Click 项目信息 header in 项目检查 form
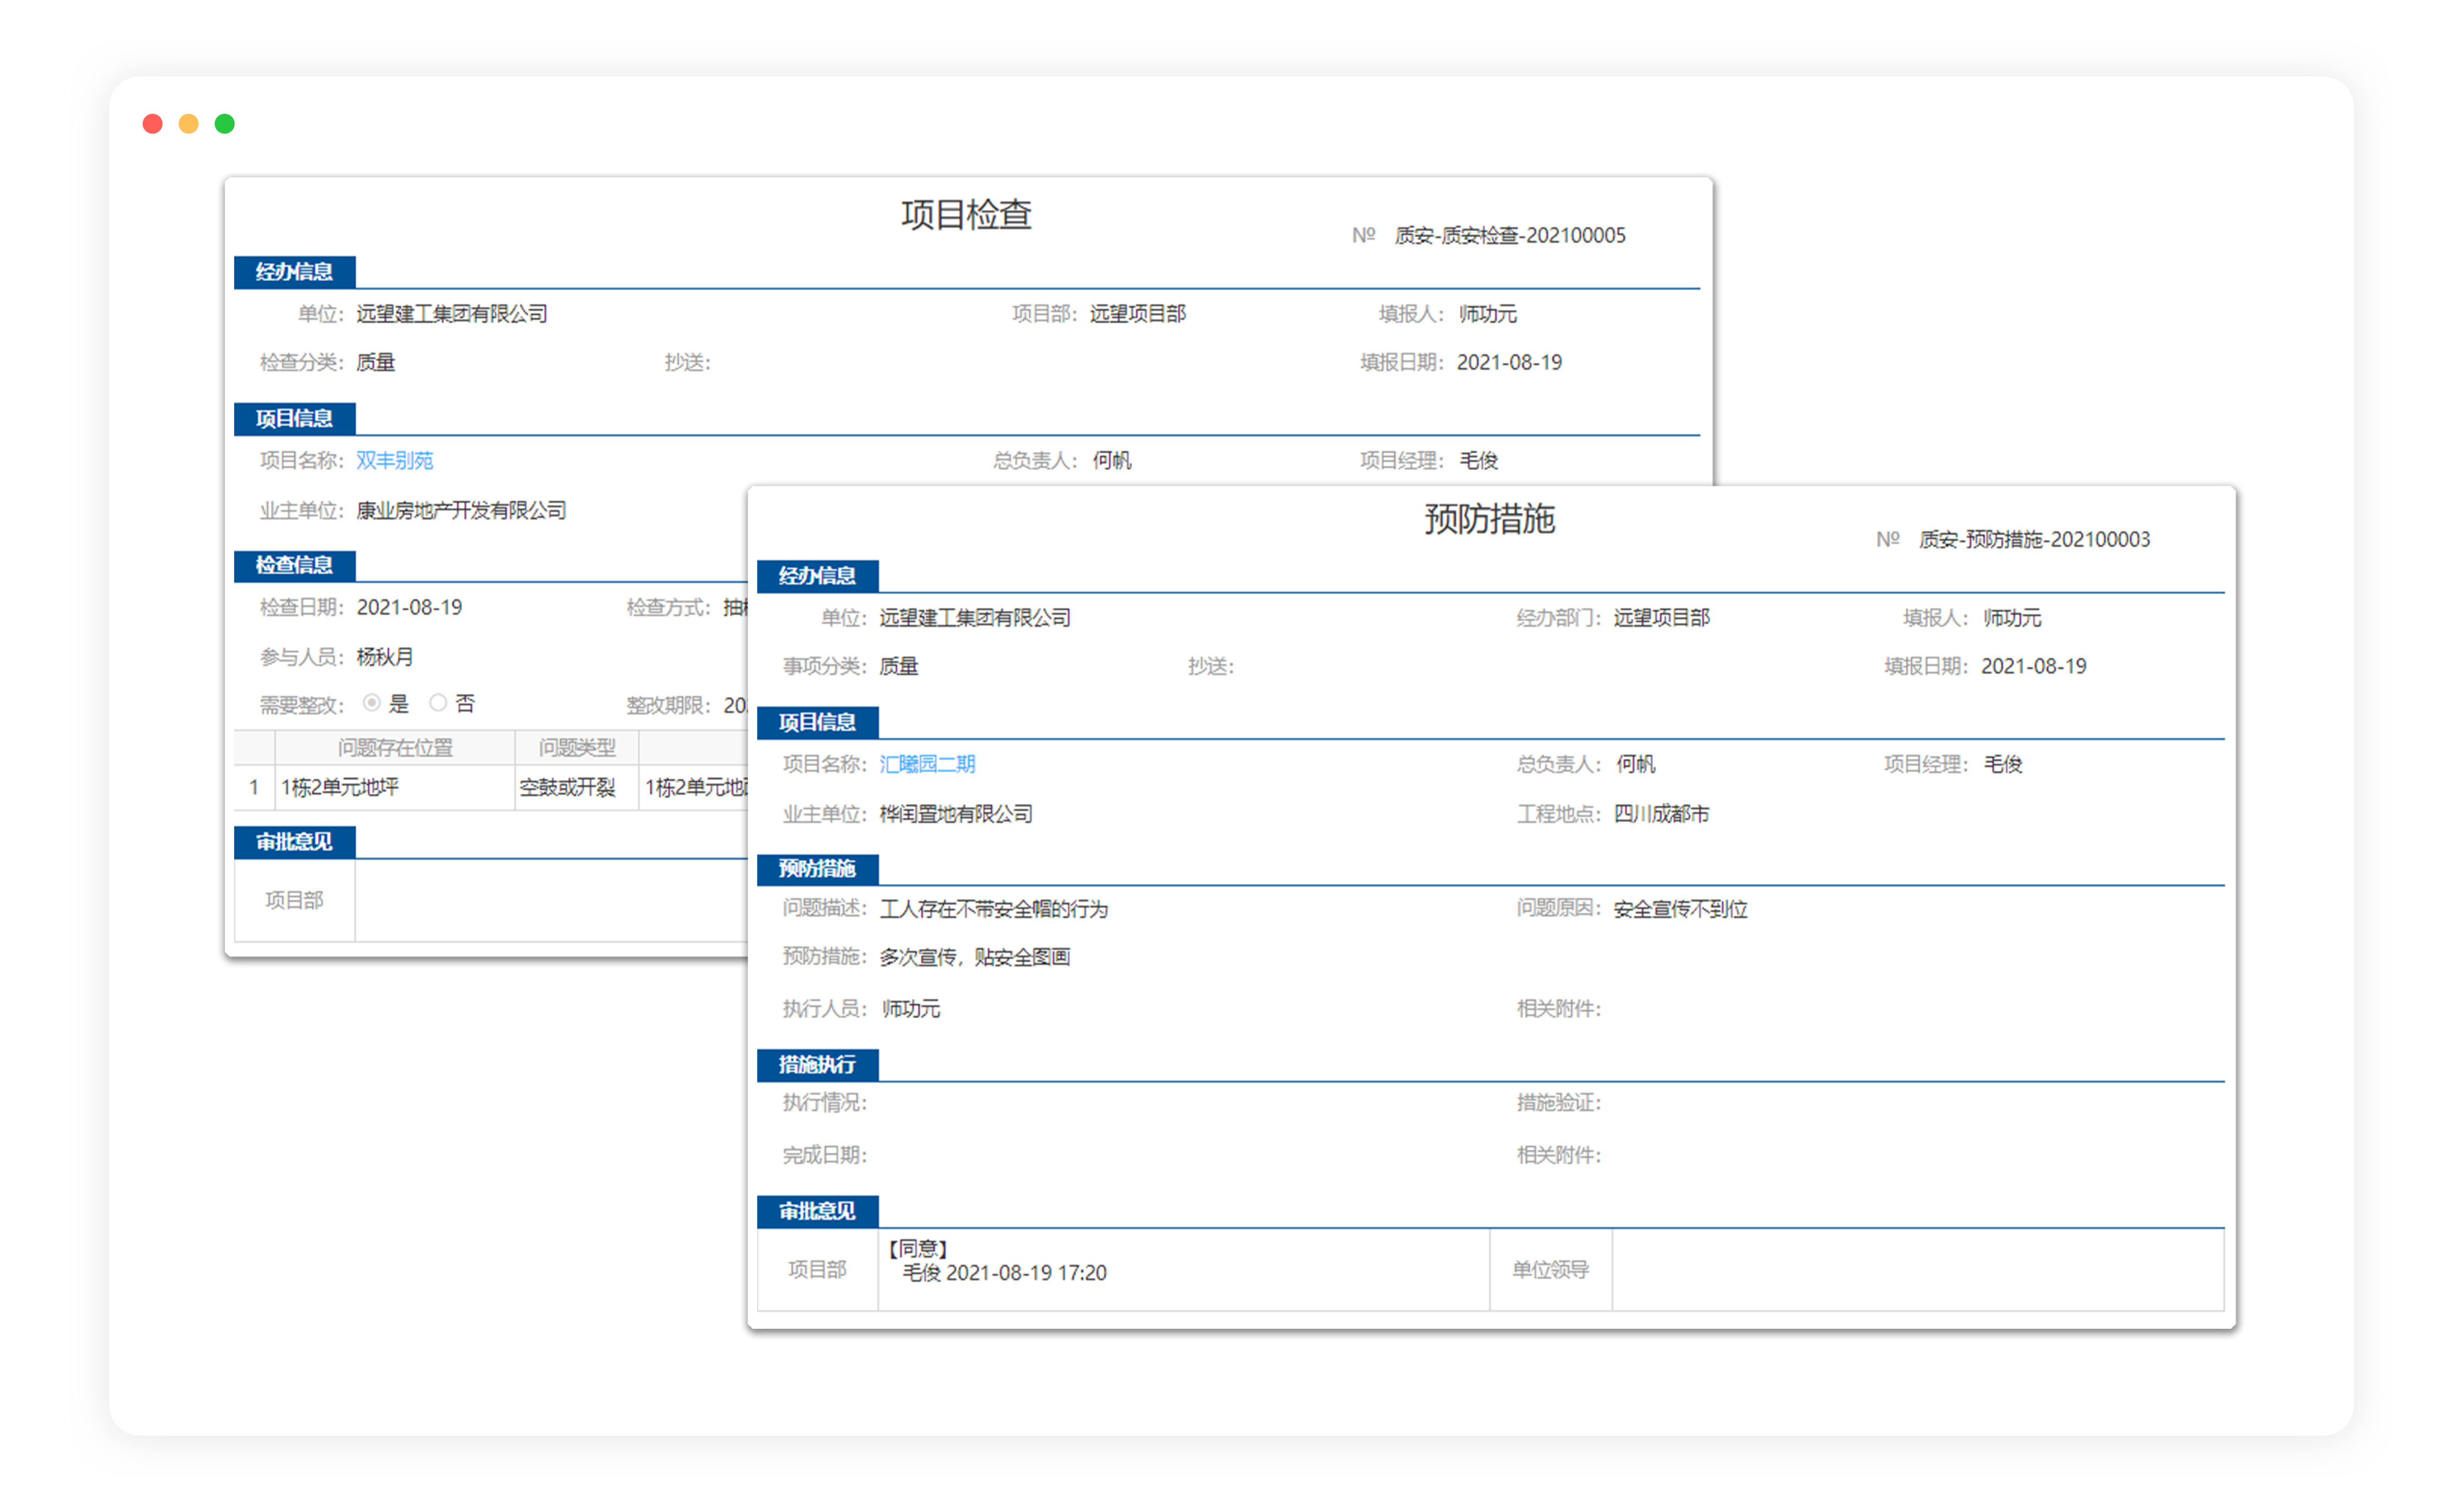The width and height of the screenshot is (2463, 1512). 294,419
